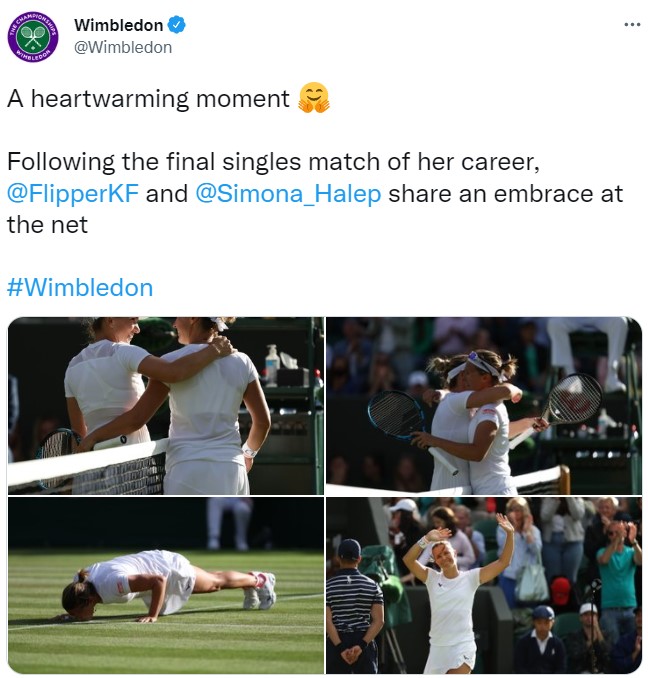
Task: Click the "A heartwarming moment" text
Action: click(x=148, y=98)
